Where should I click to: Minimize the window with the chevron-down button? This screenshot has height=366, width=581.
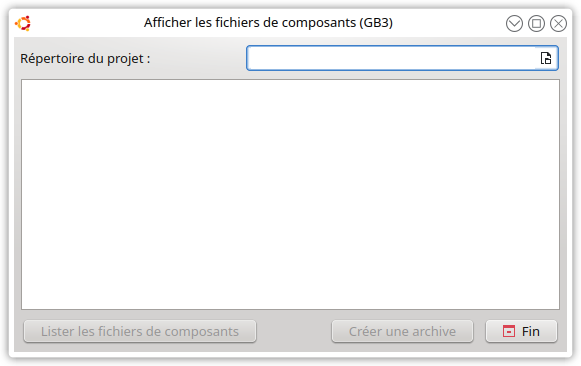(514, 24)
